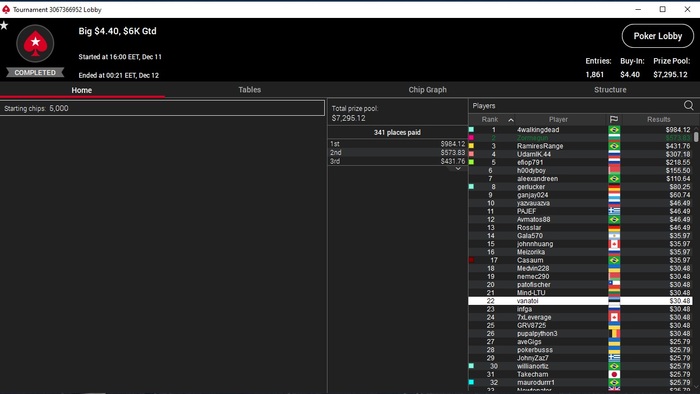Select player Gala570
Viewport: 700px width, 394px height.
(x=530, y=236)
